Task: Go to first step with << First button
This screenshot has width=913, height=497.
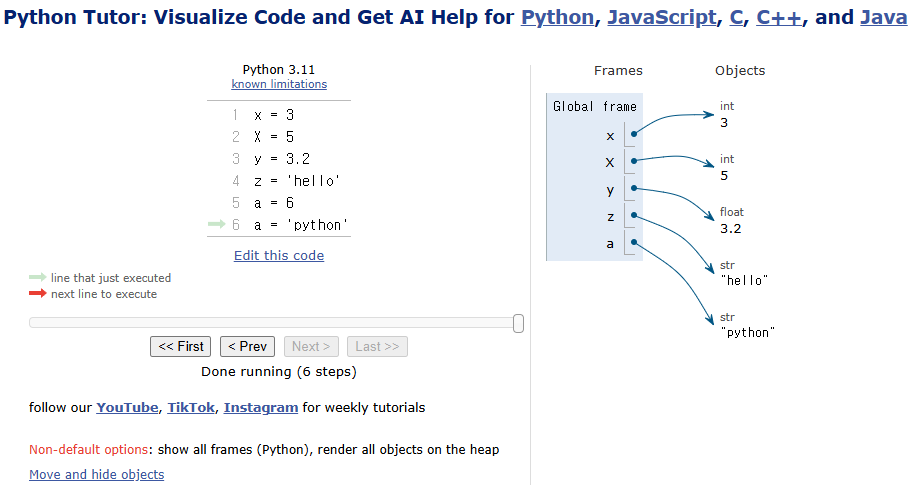Action: (181, 346)
